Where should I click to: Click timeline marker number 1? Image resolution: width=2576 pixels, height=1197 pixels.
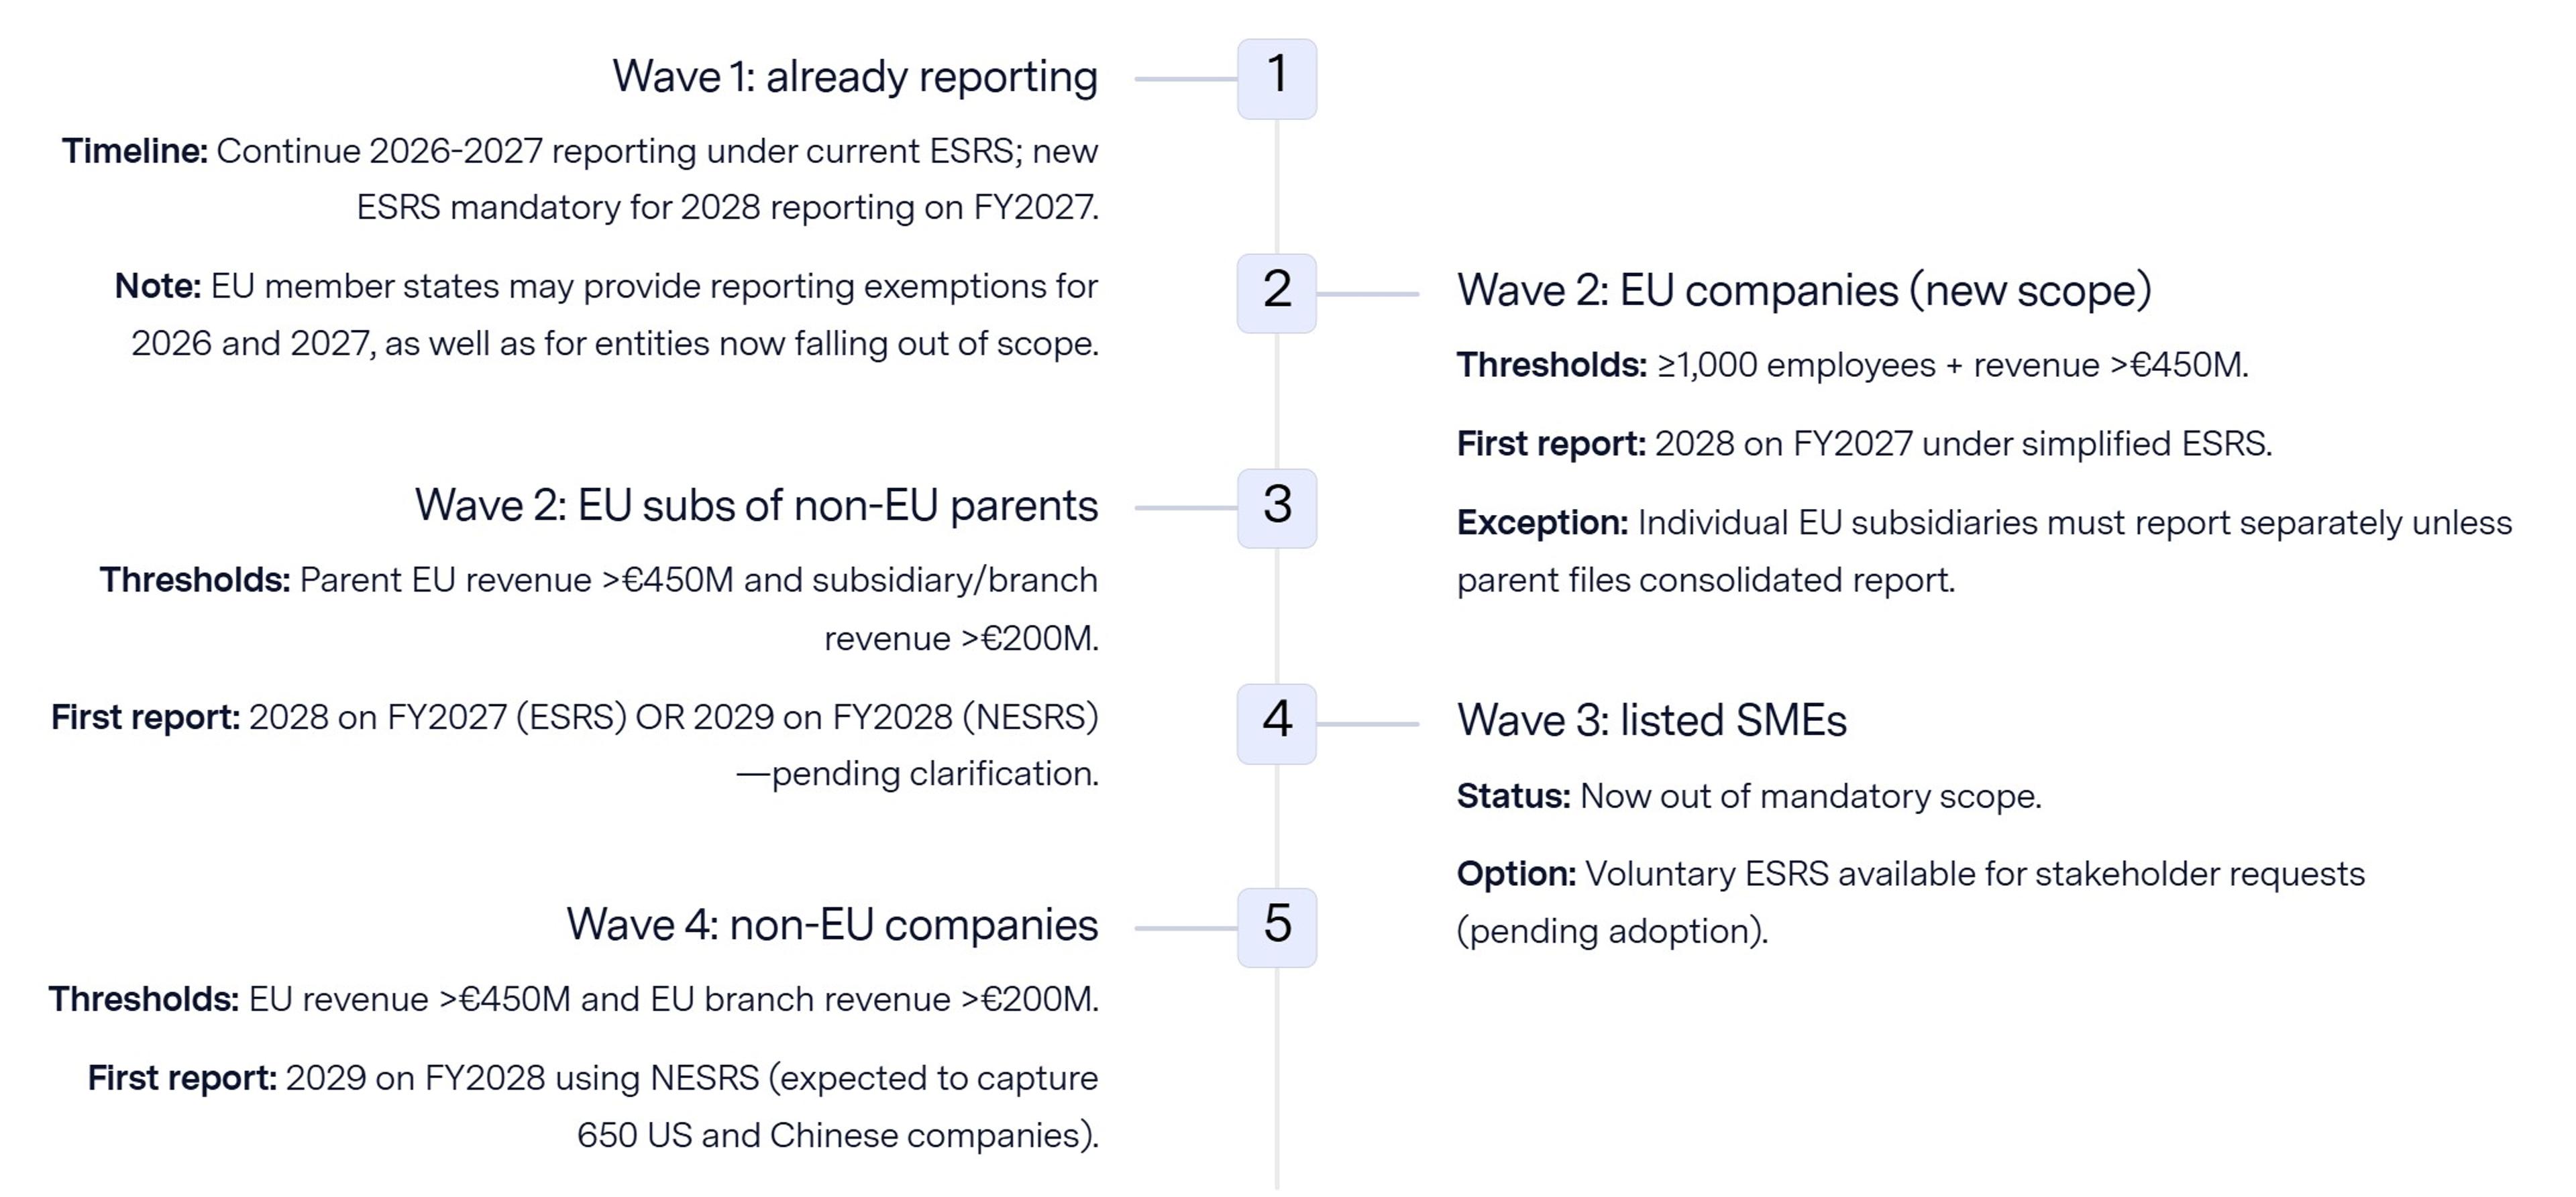click(x=1277, y=79)
